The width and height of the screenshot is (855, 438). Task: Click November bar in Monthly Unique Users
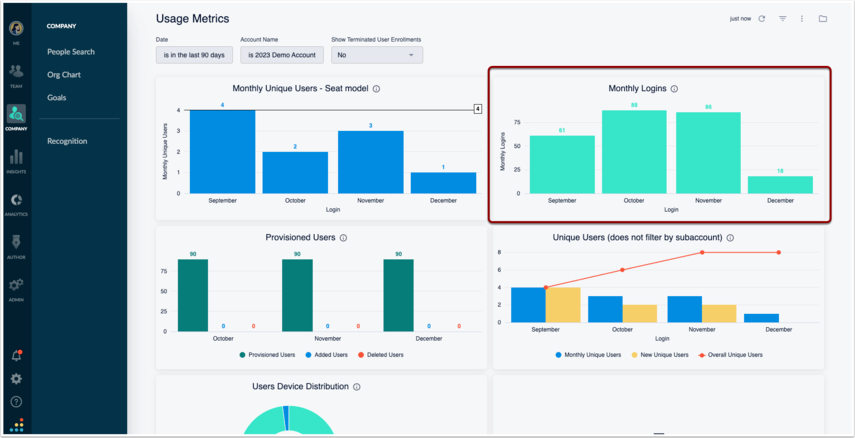point(371,162)
